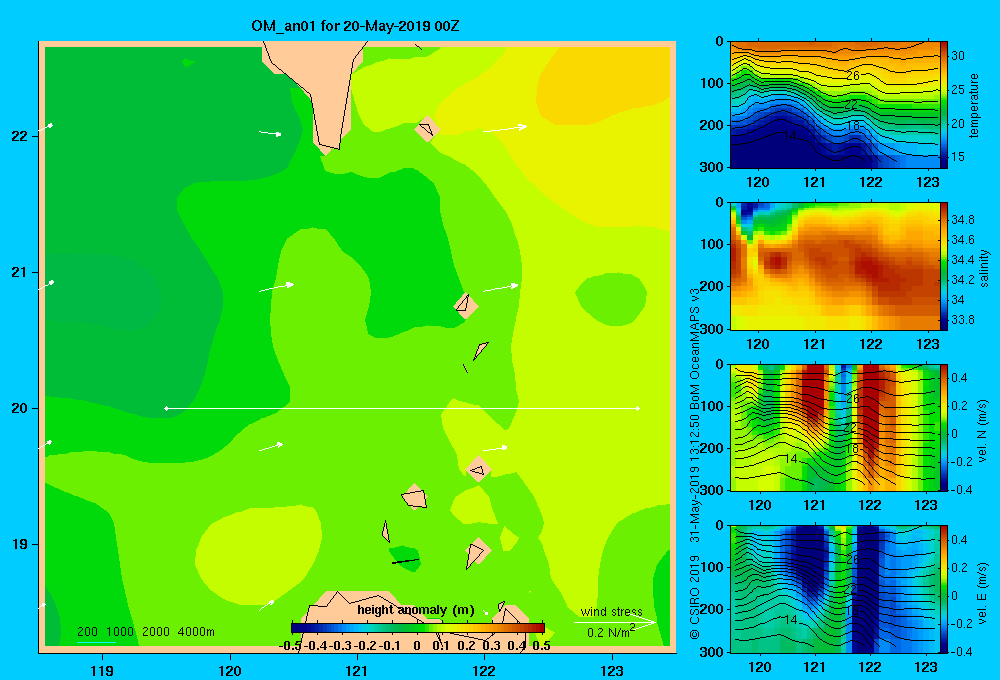Click '0.4' on vel. N color scale
Image resolution: width=1000 pixels, height=680 pixels.
[959, 378]
